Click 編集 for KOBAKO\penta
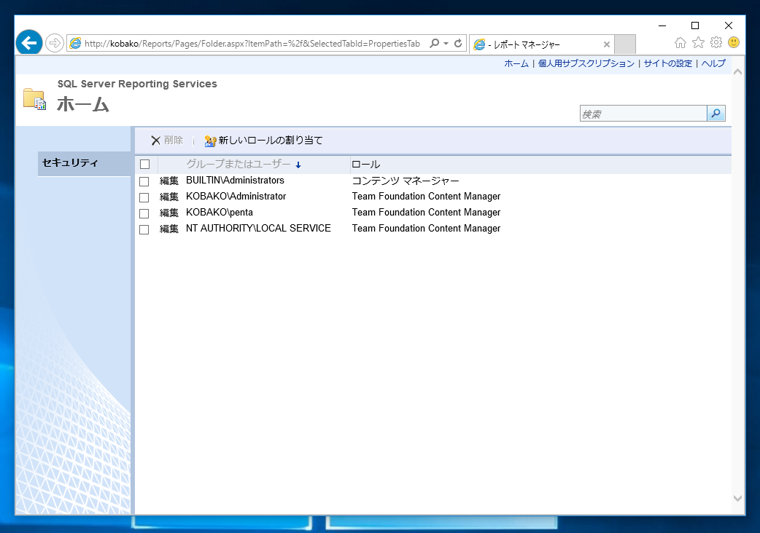This screenshot has height=533, width=760. tap(169, 213)
